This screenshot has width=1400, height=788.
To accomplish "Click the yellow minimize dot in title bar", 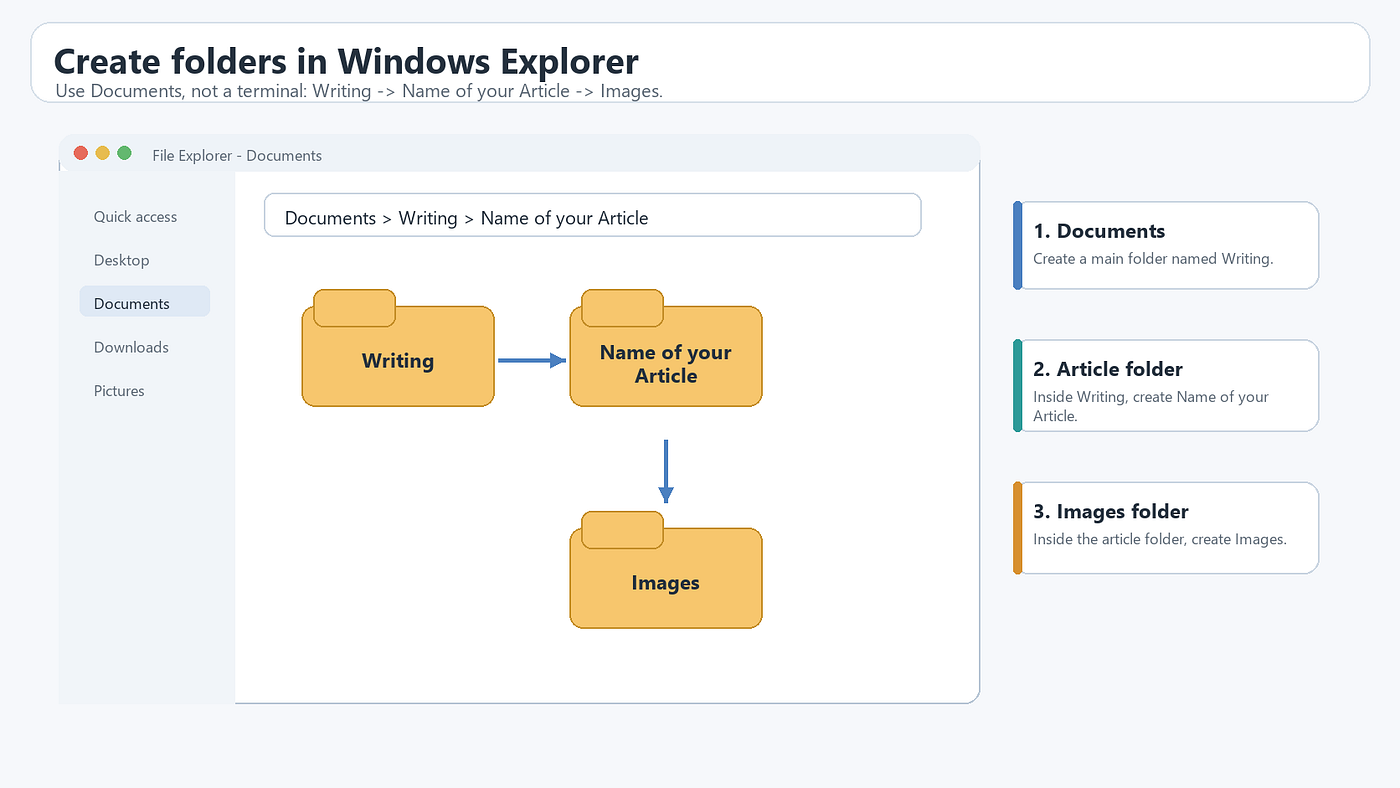I will (x=102, y=153).
